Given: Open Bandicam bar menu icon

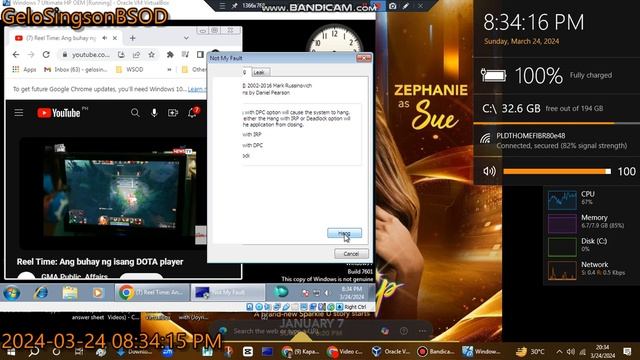Looking at the screenshot, I should (222, 6).
